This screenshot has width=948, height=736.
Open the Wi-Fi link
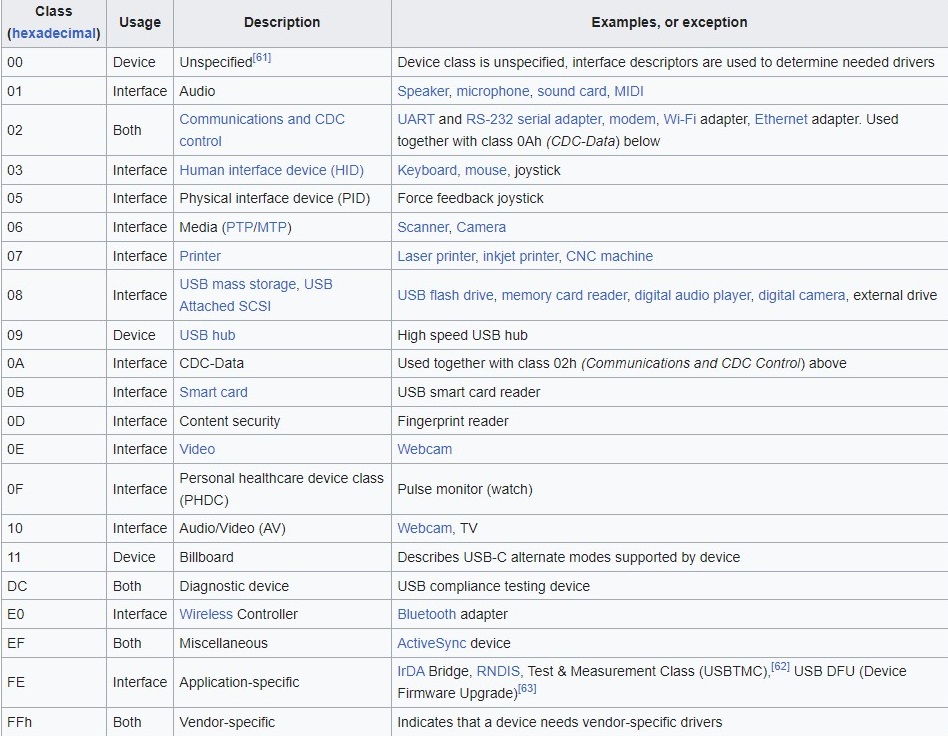point(680,119)
